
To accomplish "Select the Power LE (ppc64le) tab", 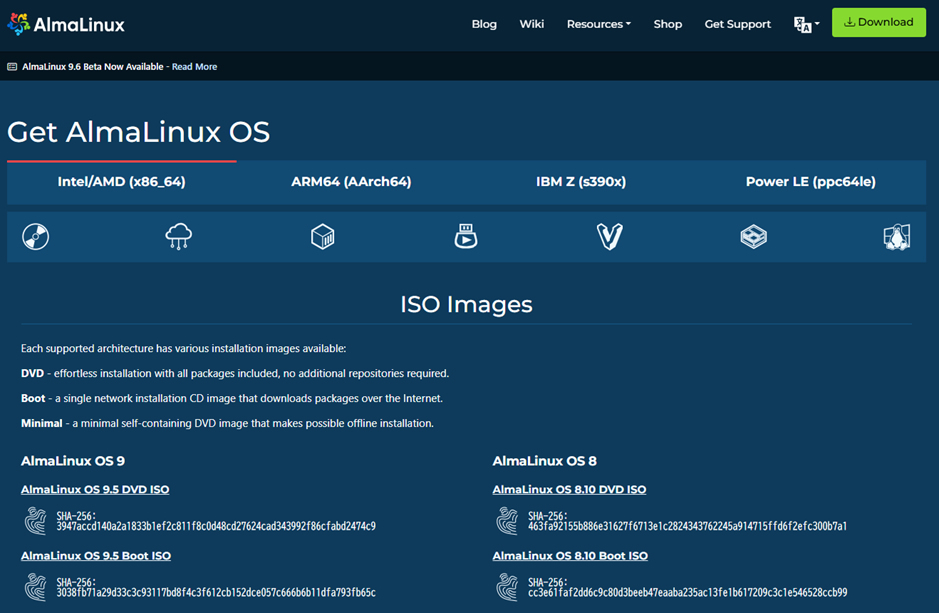I will click(x=810, y=182).
